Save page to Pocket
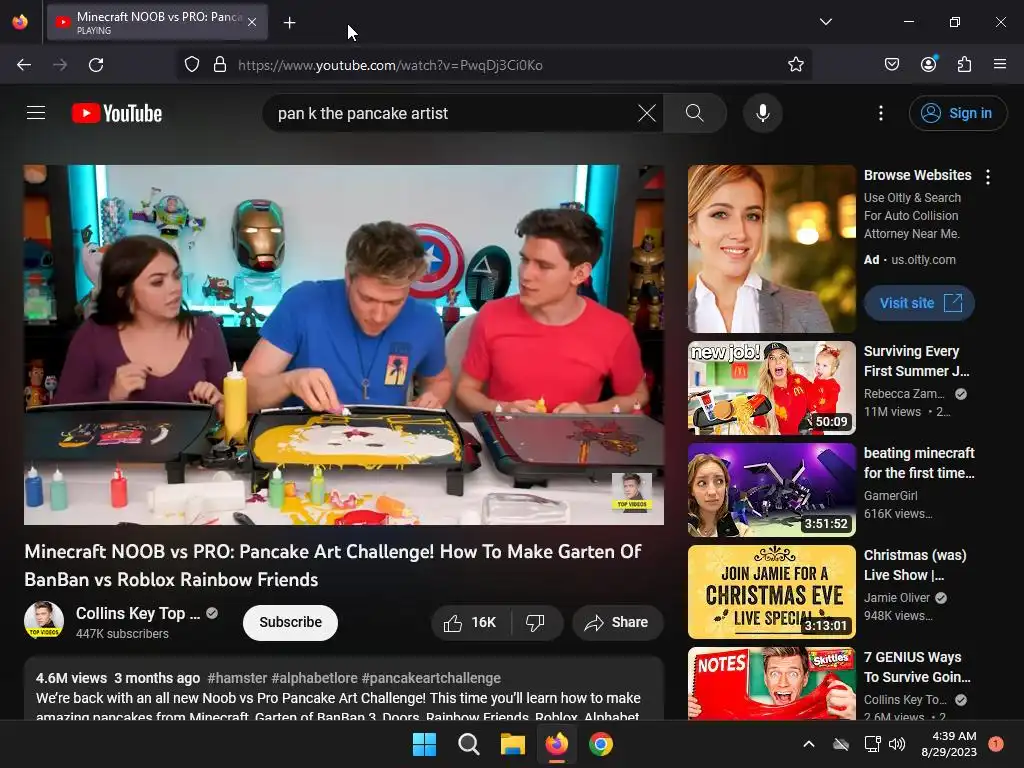Image resolution: width=1024 pixels, height=768 pixels. (x=892, y=65)
